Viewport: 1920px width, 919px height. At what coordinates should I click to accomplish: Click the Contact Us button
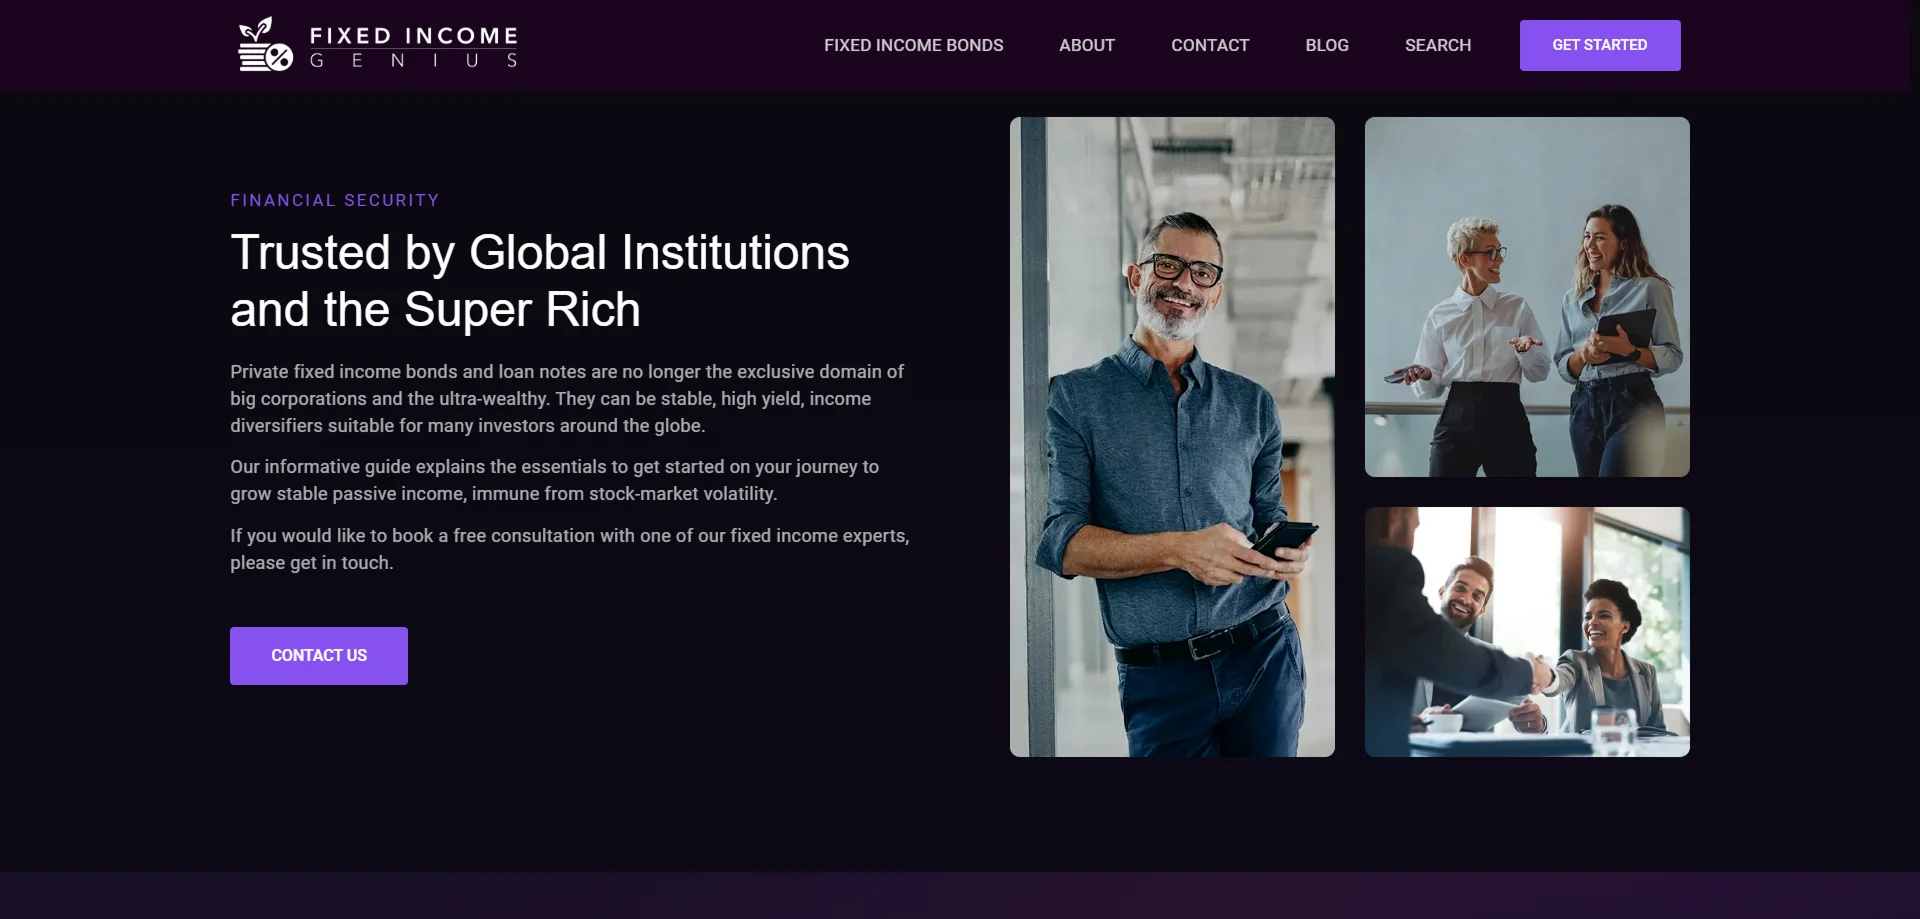point(319,656)
